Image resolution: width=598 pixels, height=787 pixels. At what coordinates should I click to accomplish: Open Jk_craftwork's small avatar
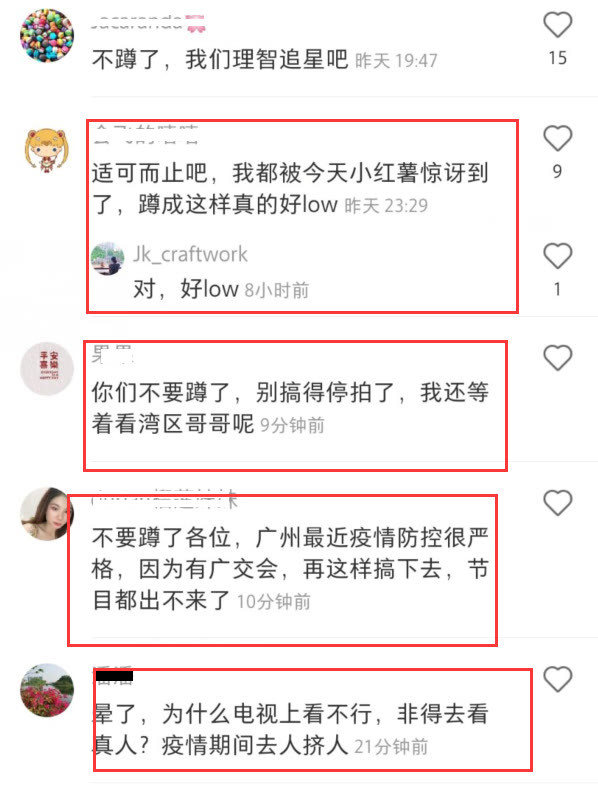click(x=107, y=258)
